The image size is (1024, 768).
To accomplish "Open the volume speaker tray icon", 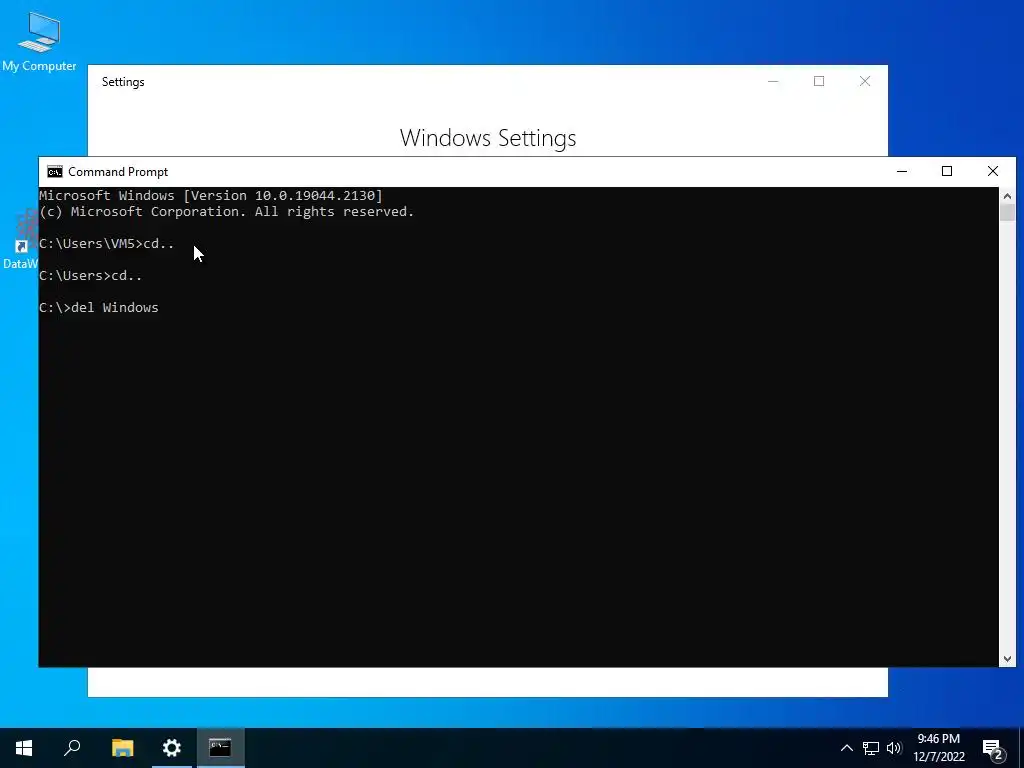I will [894, 748].
